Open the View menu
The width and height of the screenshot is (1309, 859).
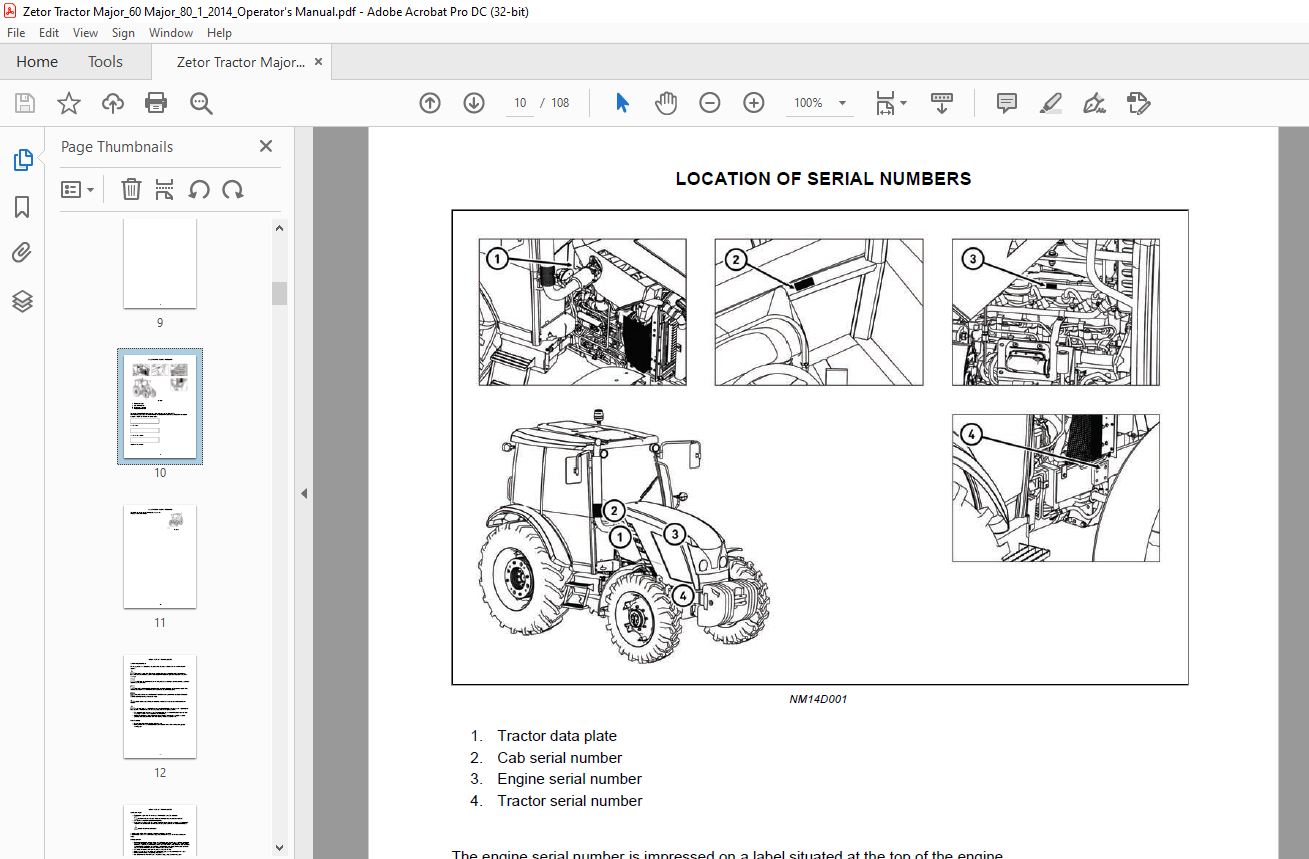pyautogui.click(x=85, y=33)
